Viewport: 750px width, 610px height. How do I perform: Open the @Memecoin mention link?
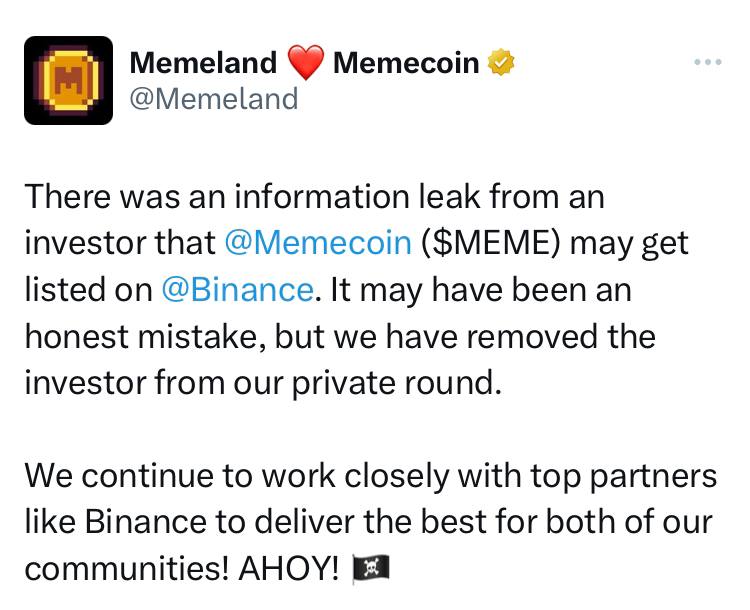[319, 243]
